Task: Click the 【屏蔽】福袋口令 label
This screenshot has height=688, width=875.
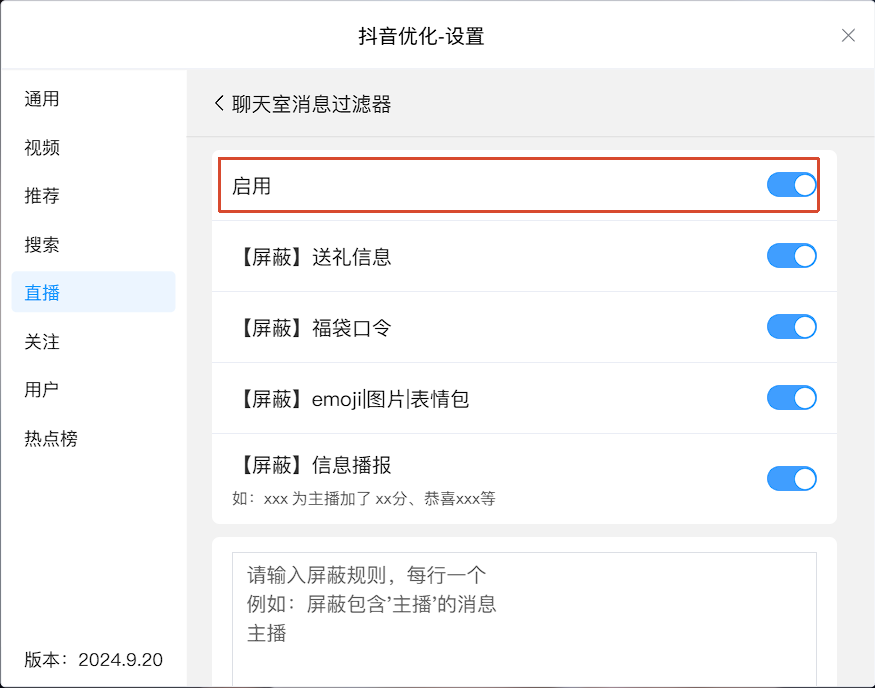Action: [312, 328]
